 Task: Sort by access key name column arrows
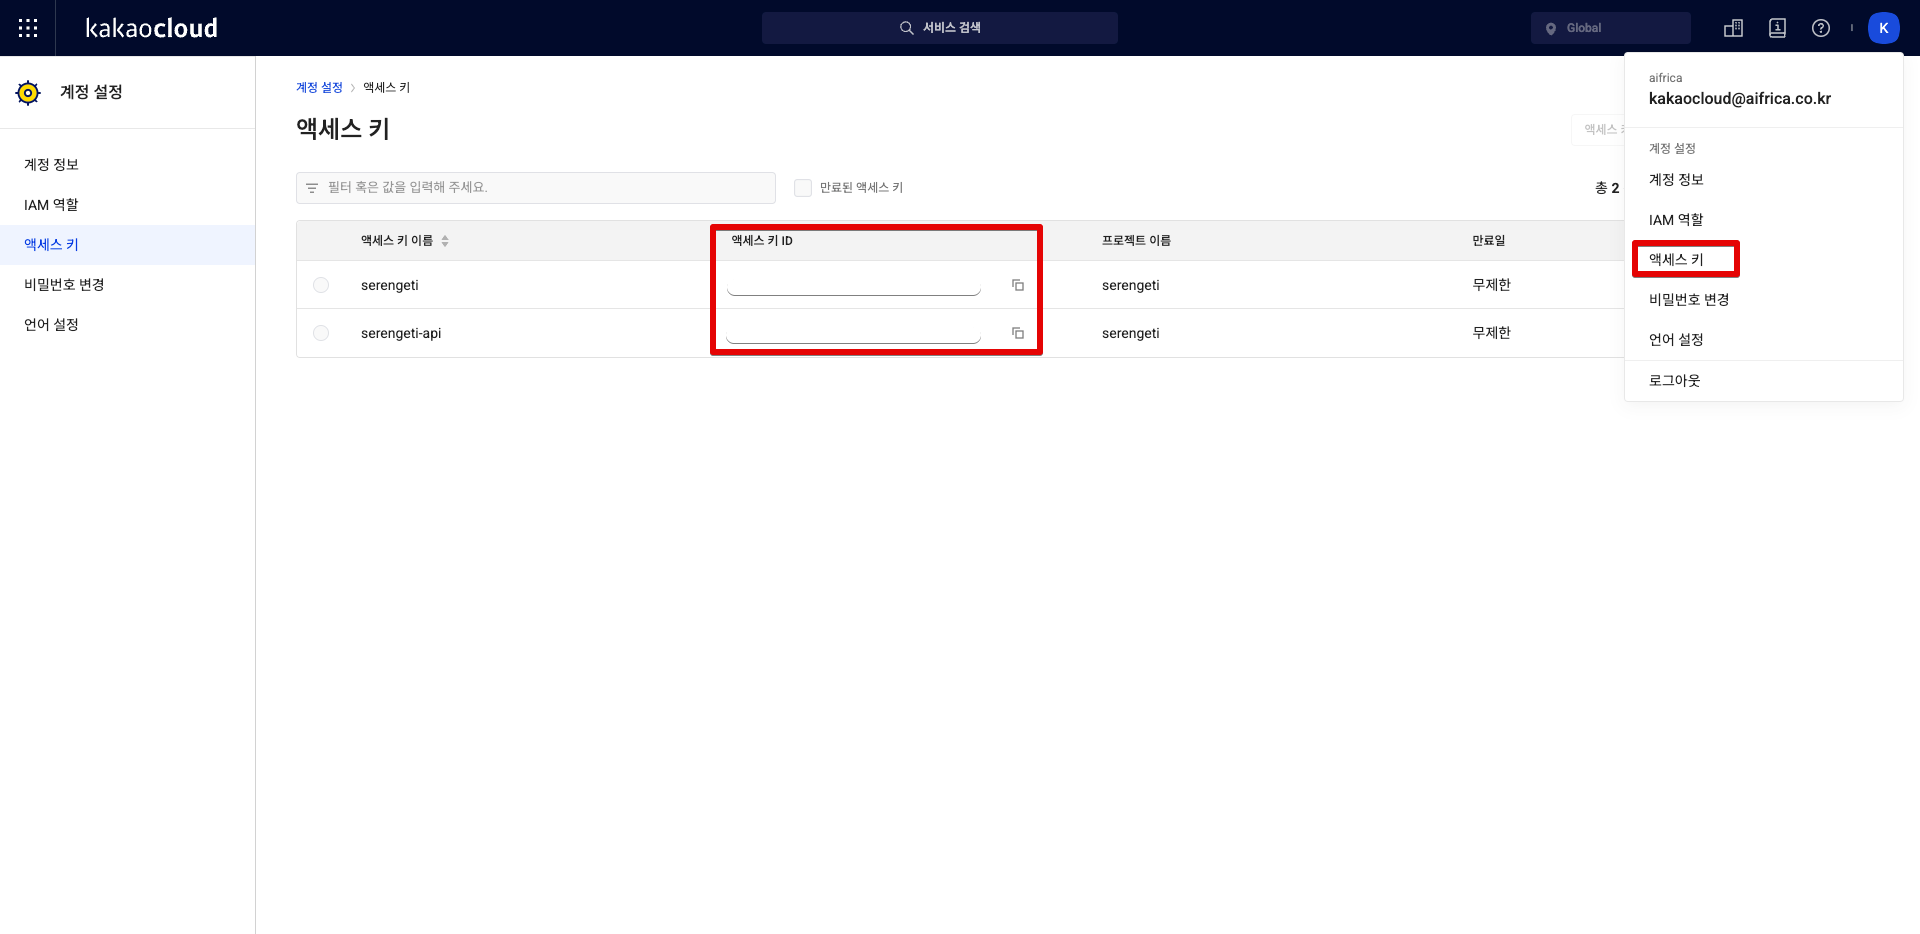[445, 241]
